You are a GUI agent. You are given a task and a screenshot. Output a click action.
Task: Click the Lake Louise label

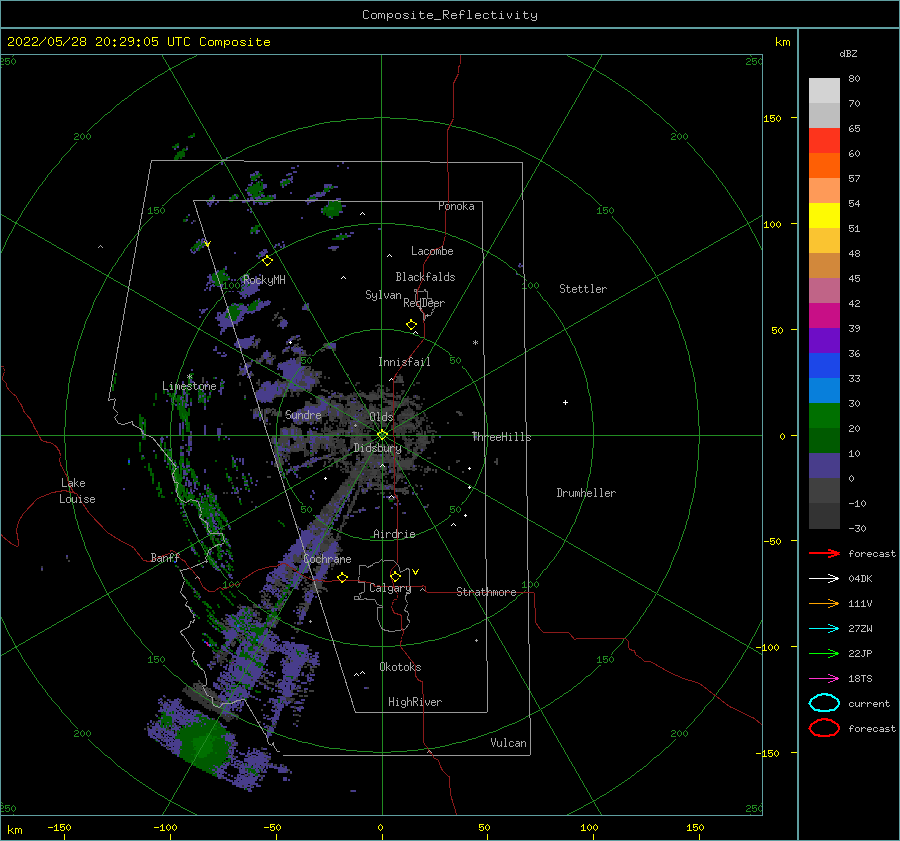[x=77, y=491]
